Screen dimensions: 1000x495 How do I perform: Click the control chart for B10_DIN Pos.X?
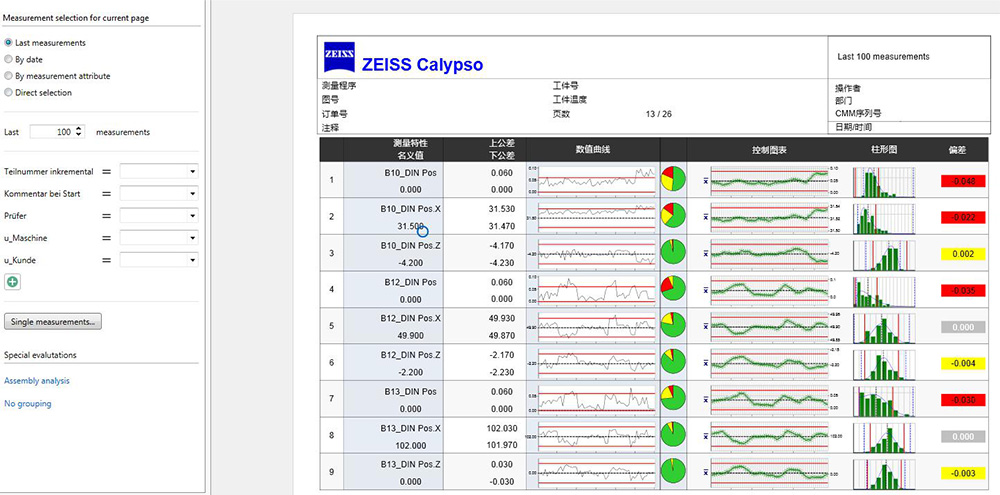(x=771, y=217)
